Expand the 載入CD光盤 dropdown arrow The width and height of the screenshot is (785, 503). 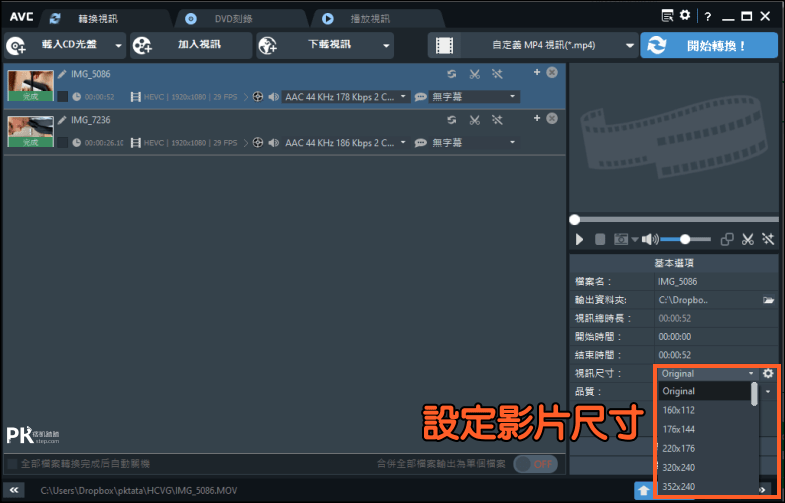point(119,46)
